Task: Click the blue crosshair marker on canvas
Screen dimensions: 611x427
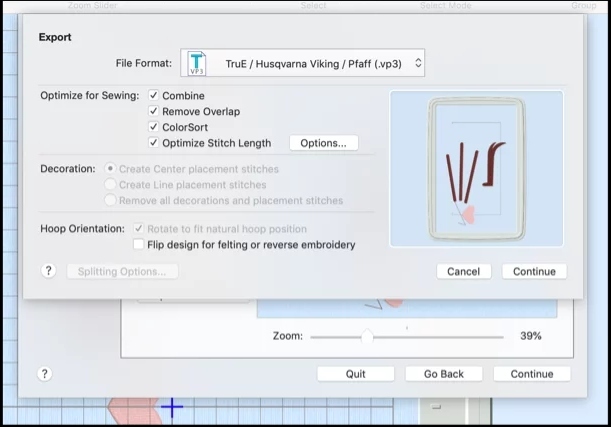Action: click(x=172, y=407)
